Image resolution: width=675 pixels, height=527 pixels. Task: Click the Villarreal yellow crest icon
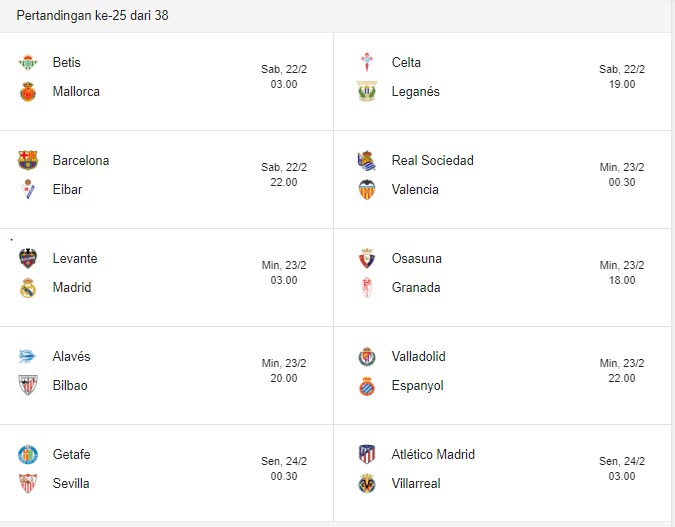pos(366,484)
